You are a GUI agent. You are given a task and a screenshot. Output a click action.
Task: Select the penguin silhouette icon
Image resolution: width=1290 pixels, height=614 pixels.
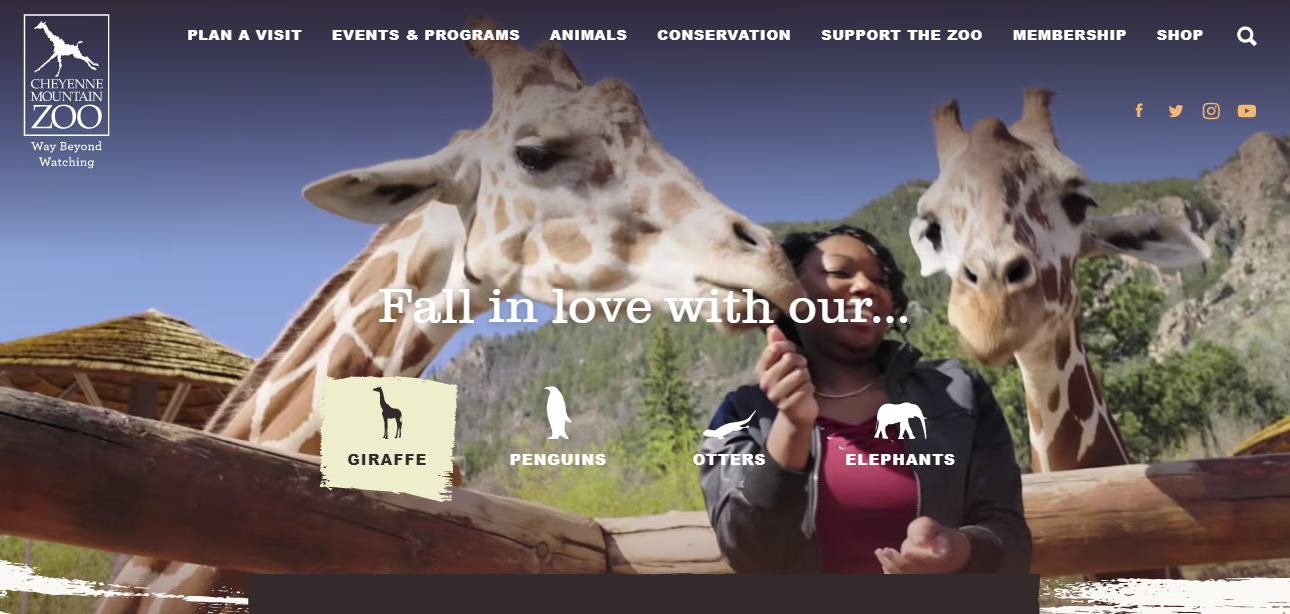tap(557, 413)
